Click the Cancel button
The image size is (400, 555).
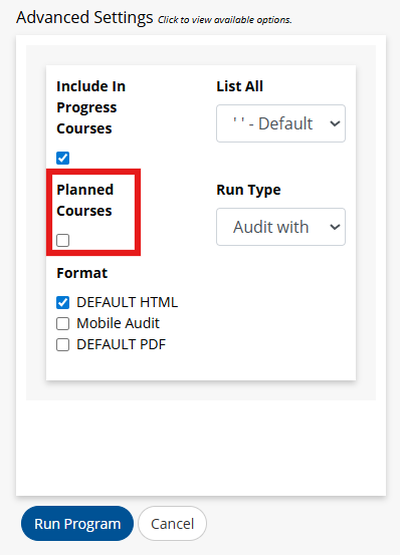[172, 523]
